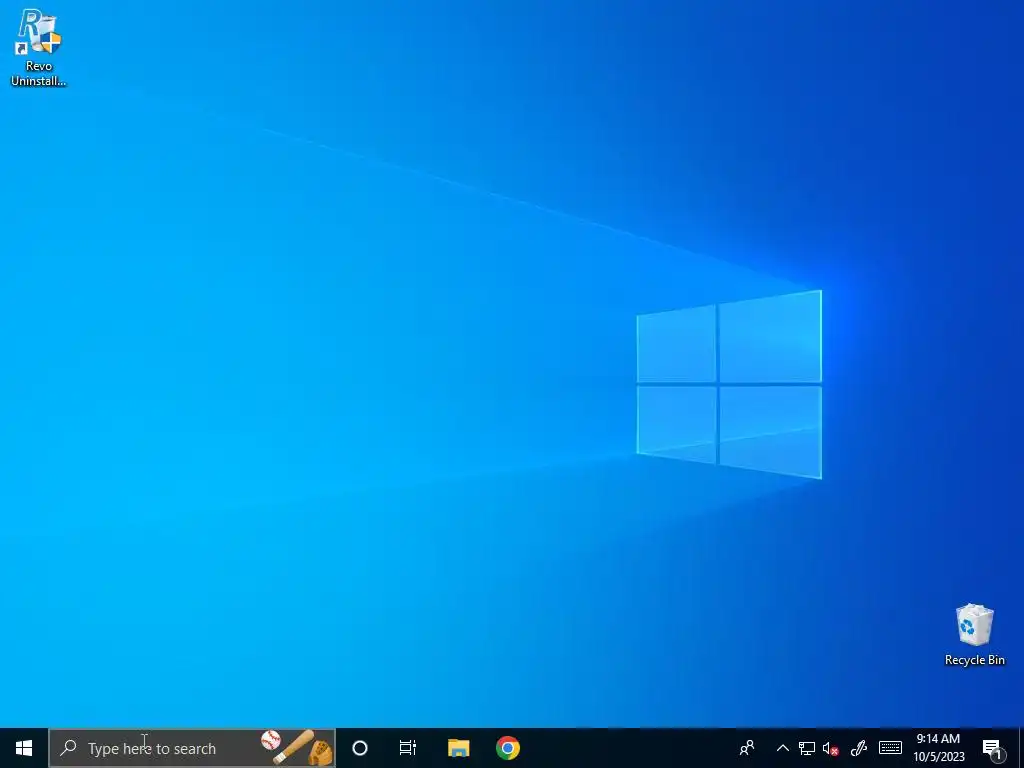Open the People icon in taskbar
The width and height of the screenshot is (1024, 768).
[746, 748]
